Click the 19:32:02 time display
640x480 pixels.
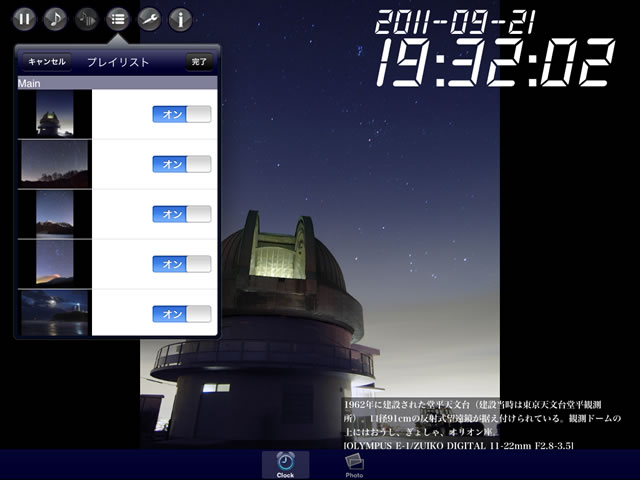pos(495,62)
